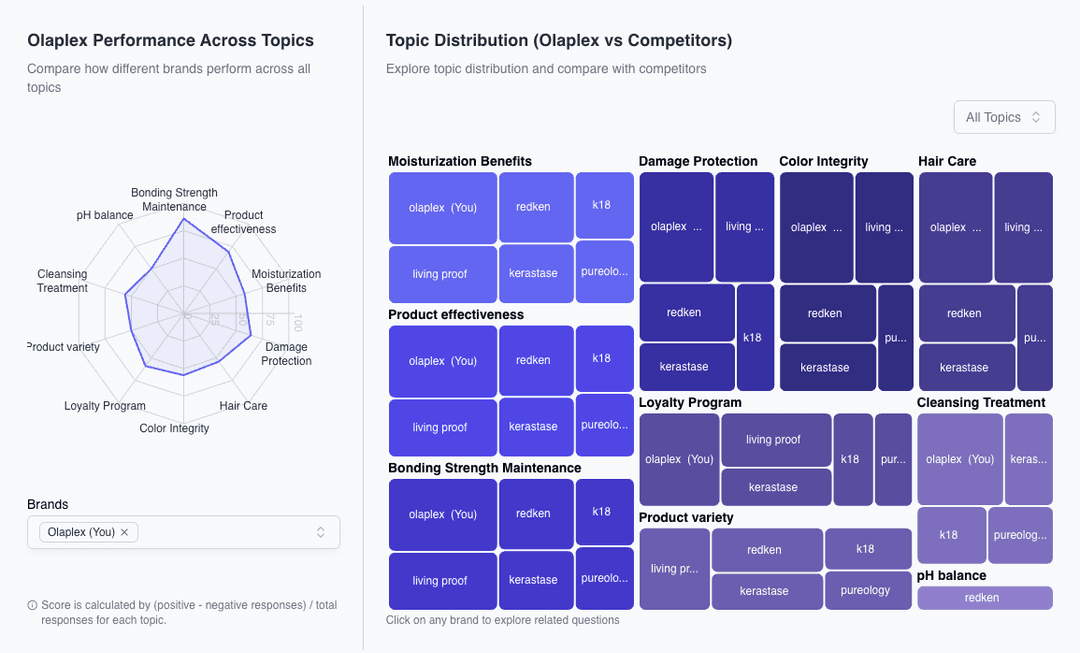Viewport: 1080px width, 653px height.
Task: Click kerastase tile under Loyalty Program
Action: click(775, 487)
